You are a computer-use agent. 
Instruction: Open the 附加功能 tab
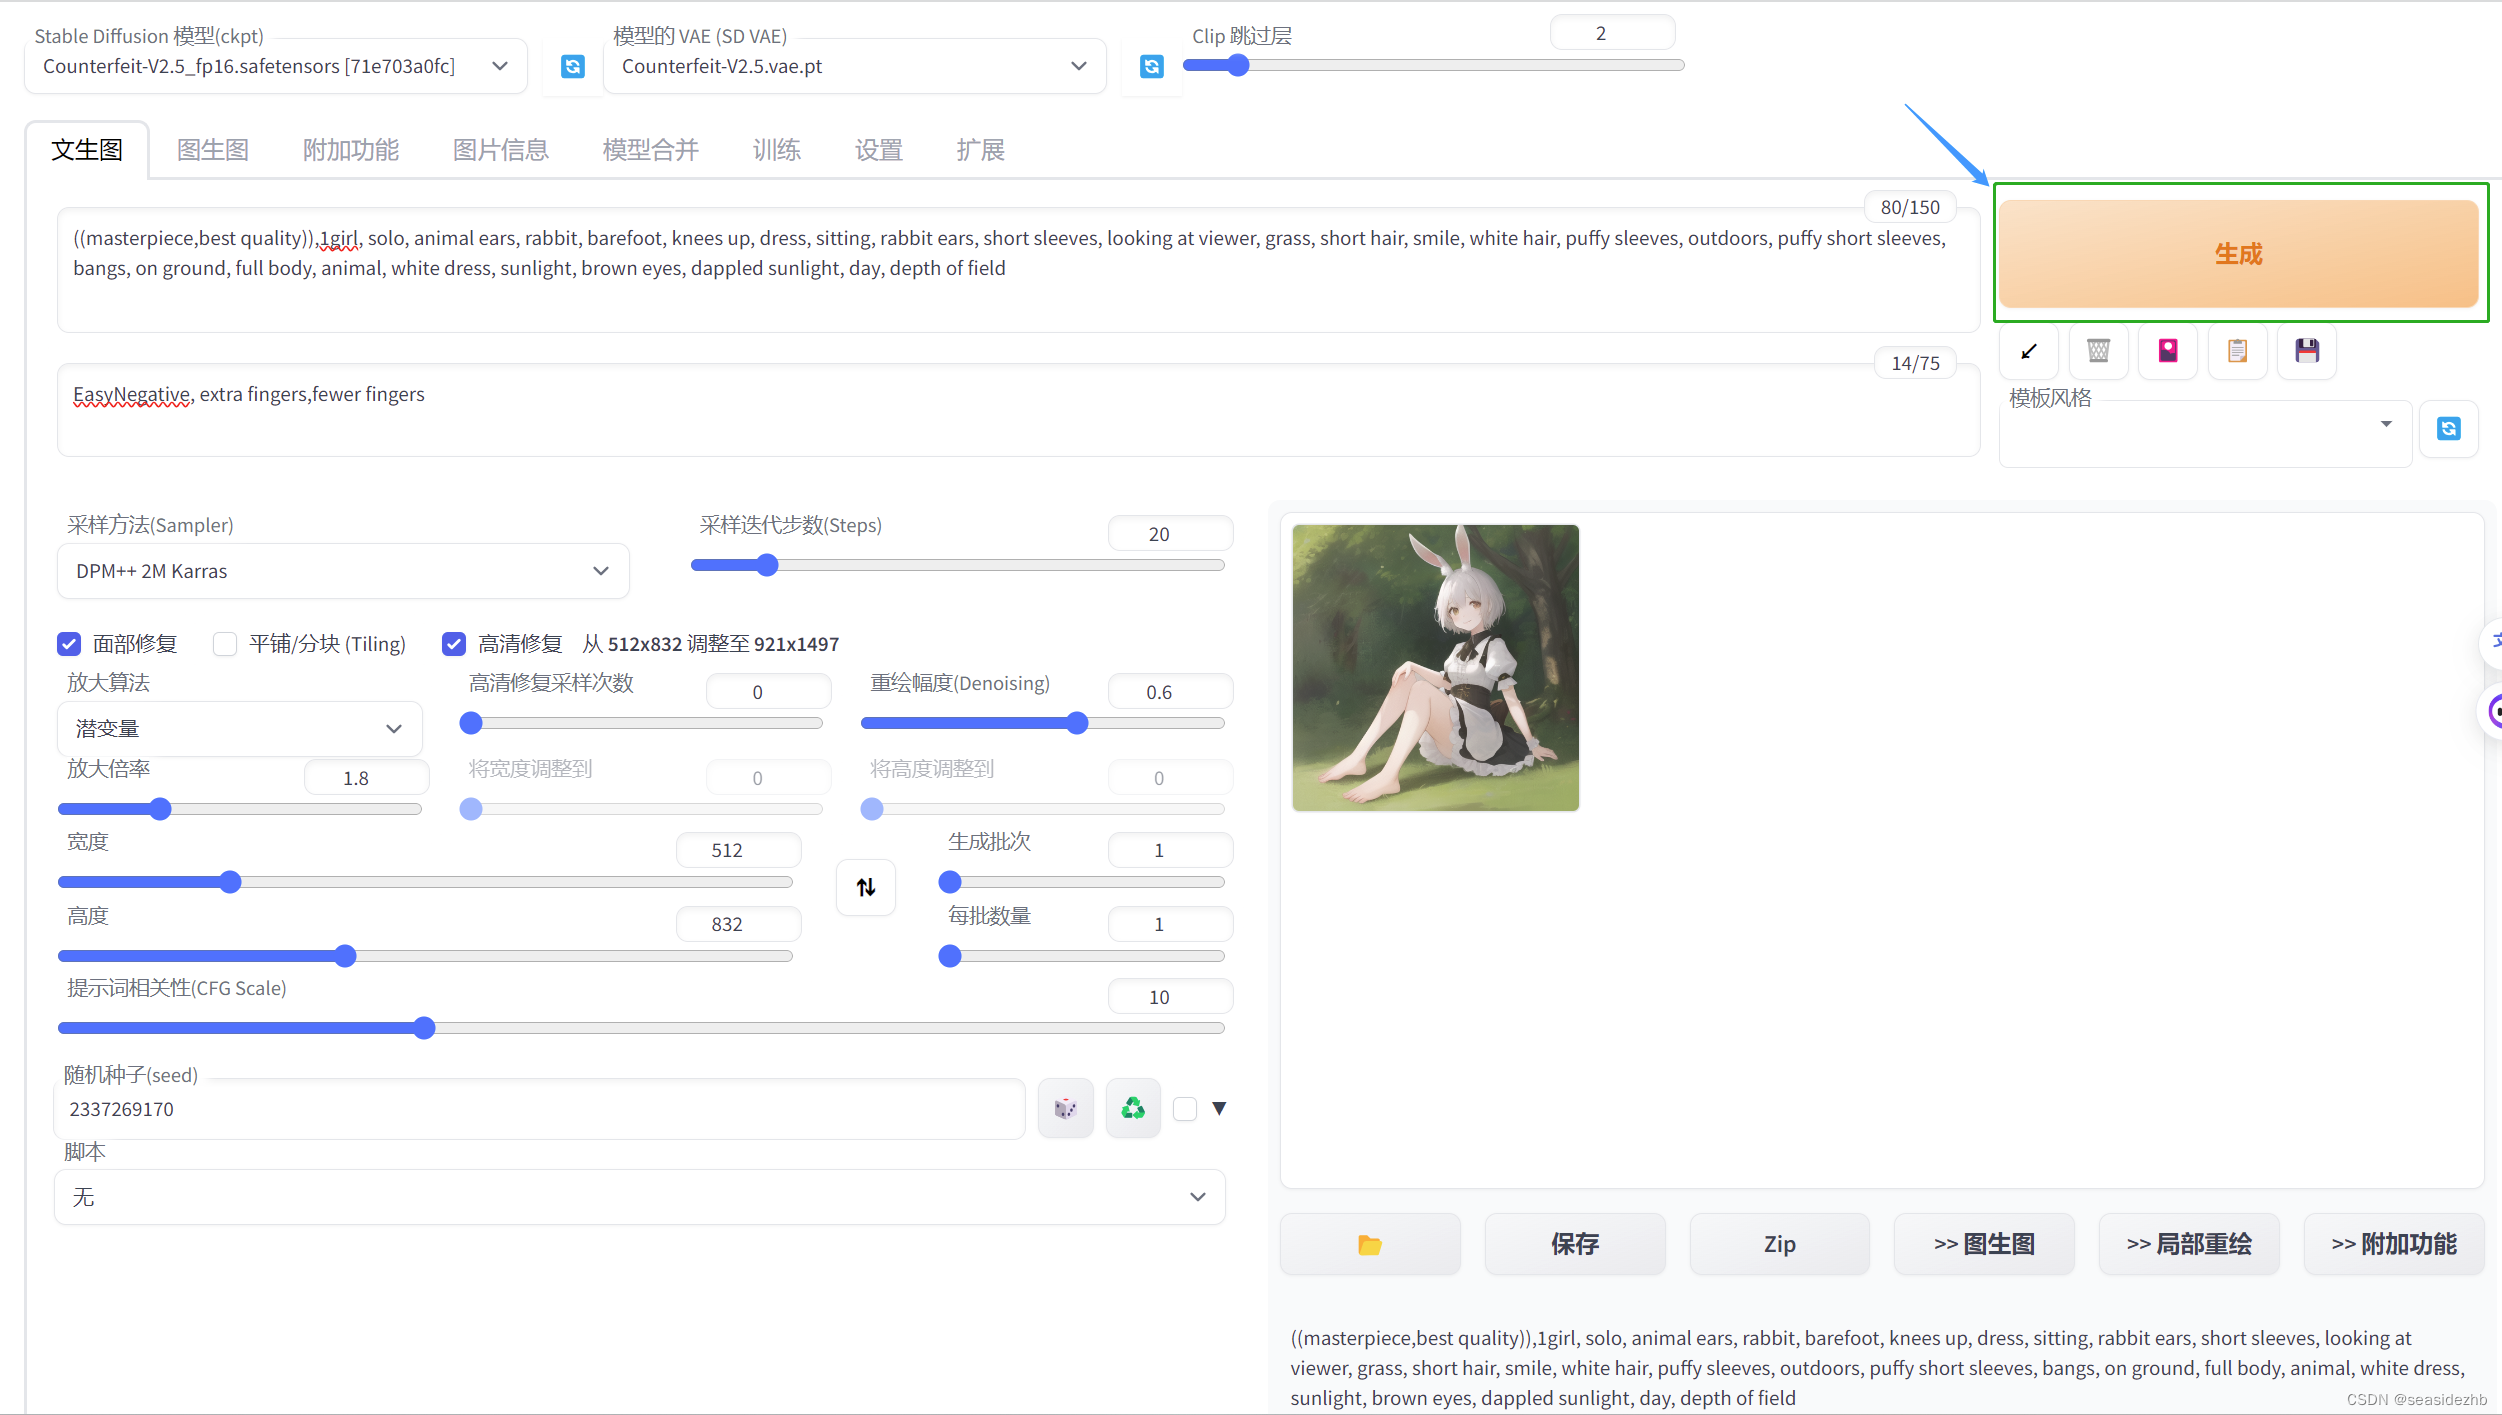coord(351,150)
